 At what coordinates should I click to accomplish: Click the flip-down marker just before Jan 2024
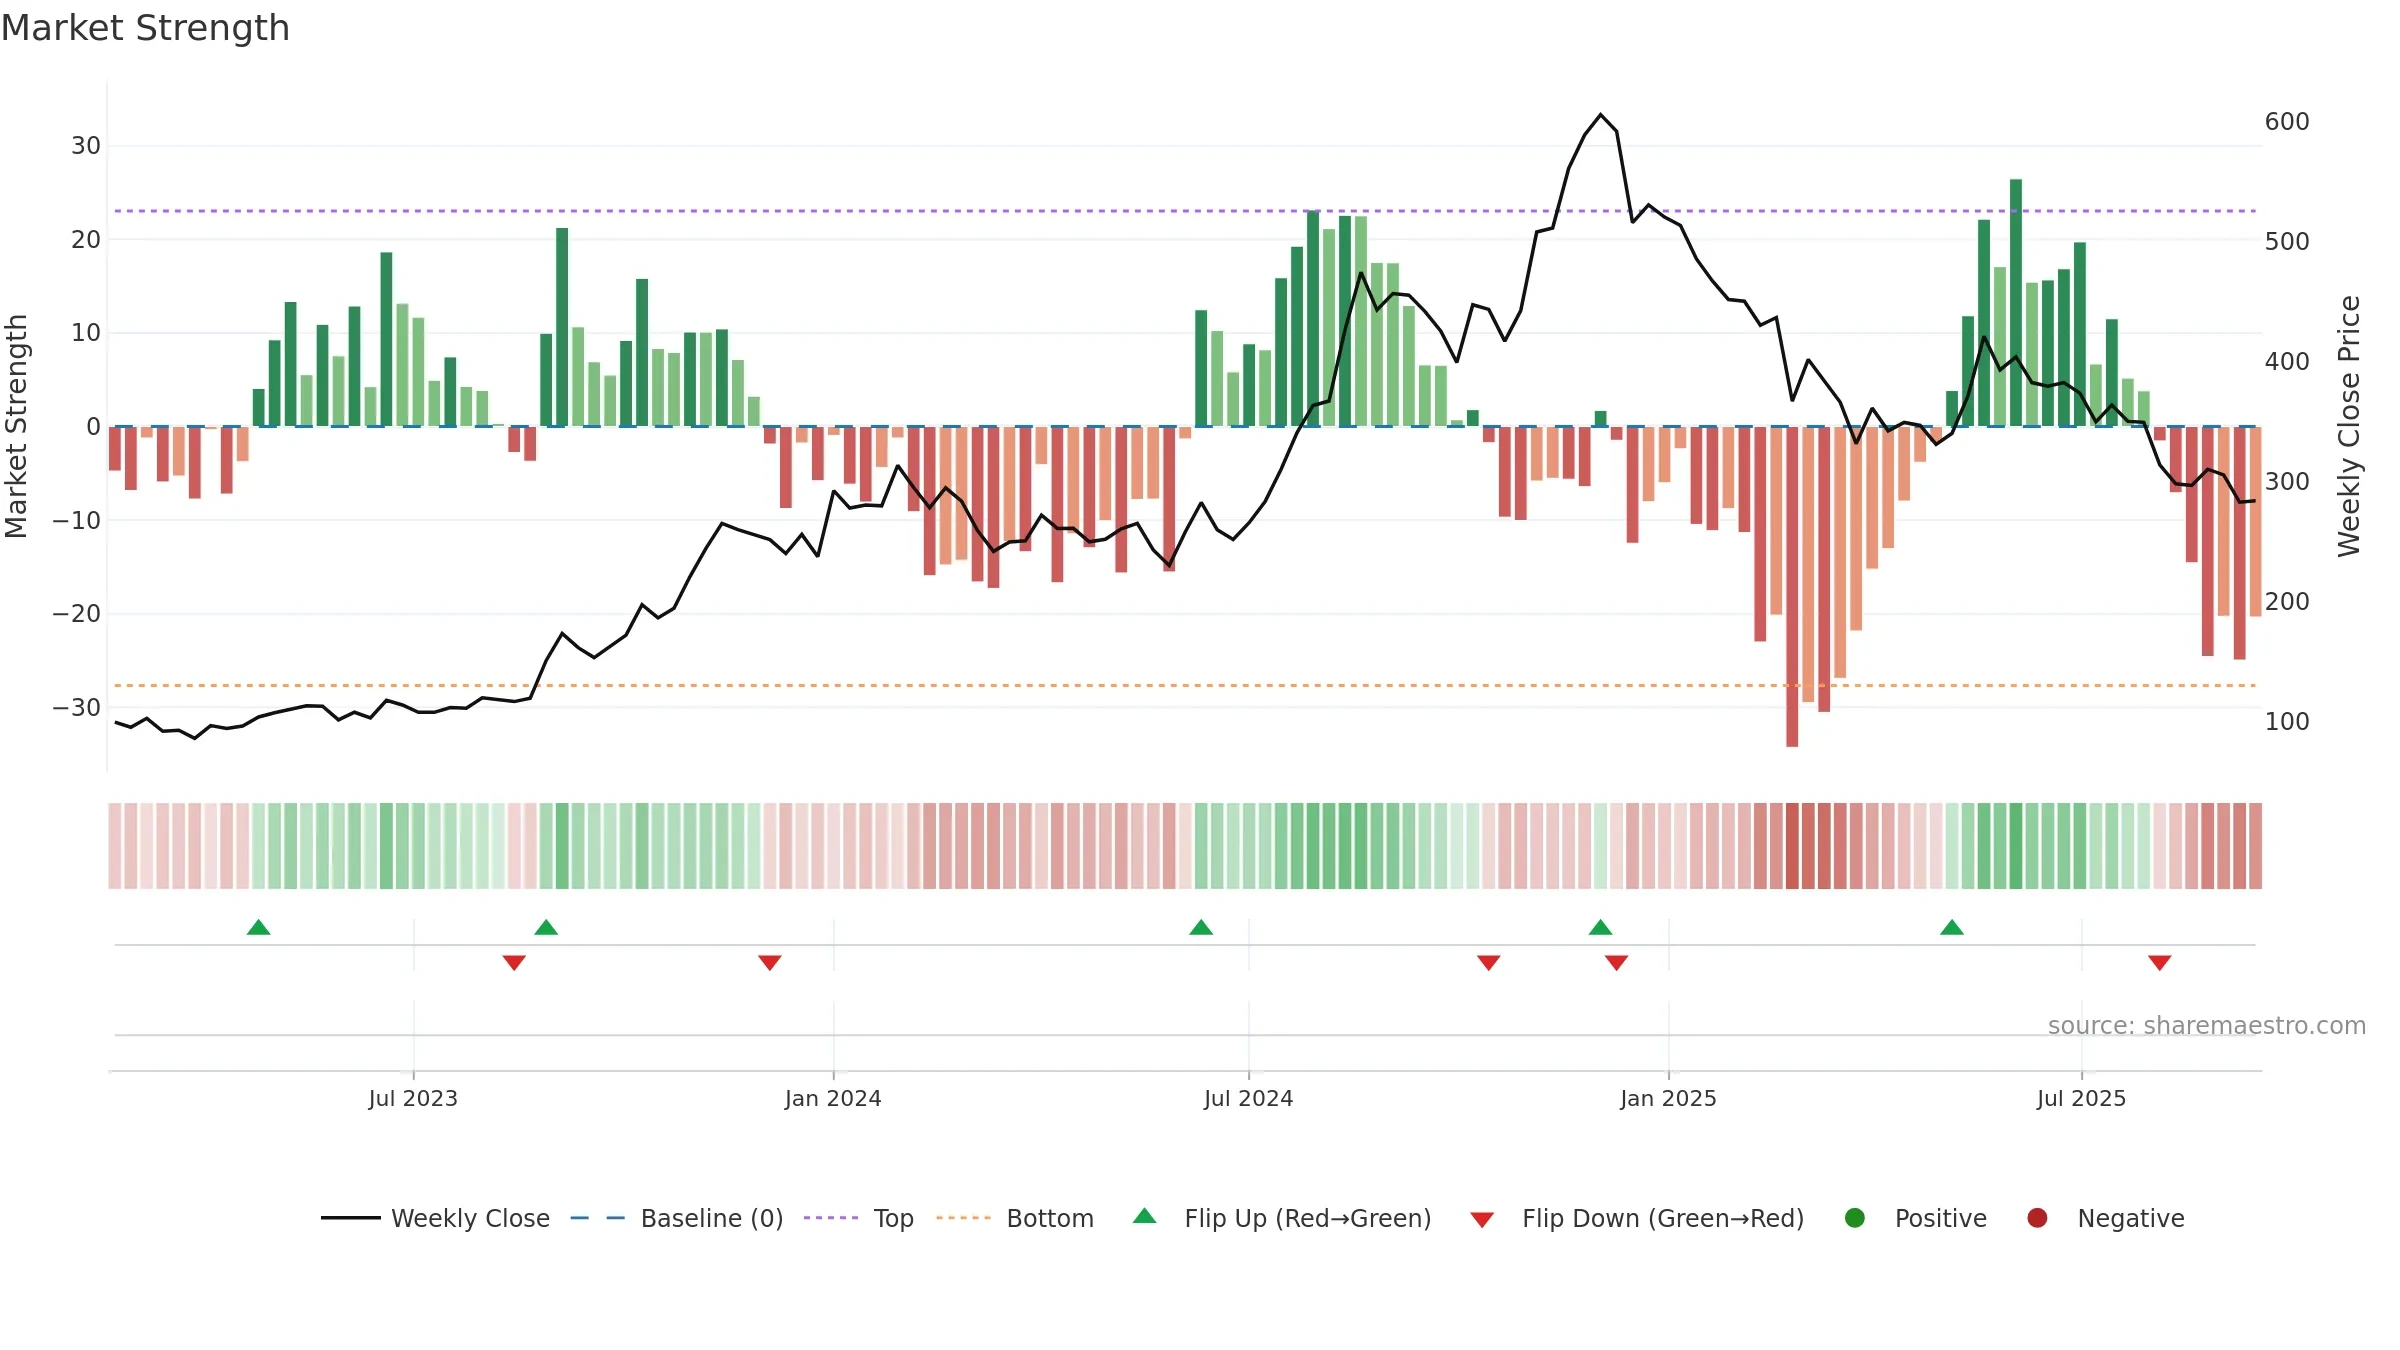(770, 963)
